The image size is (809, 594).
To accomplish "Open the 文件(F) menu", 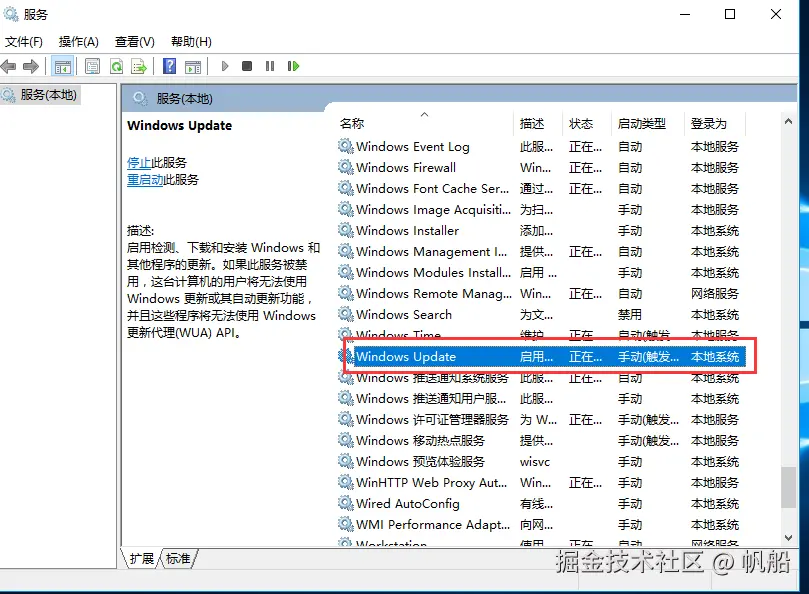I will [24, 41].
